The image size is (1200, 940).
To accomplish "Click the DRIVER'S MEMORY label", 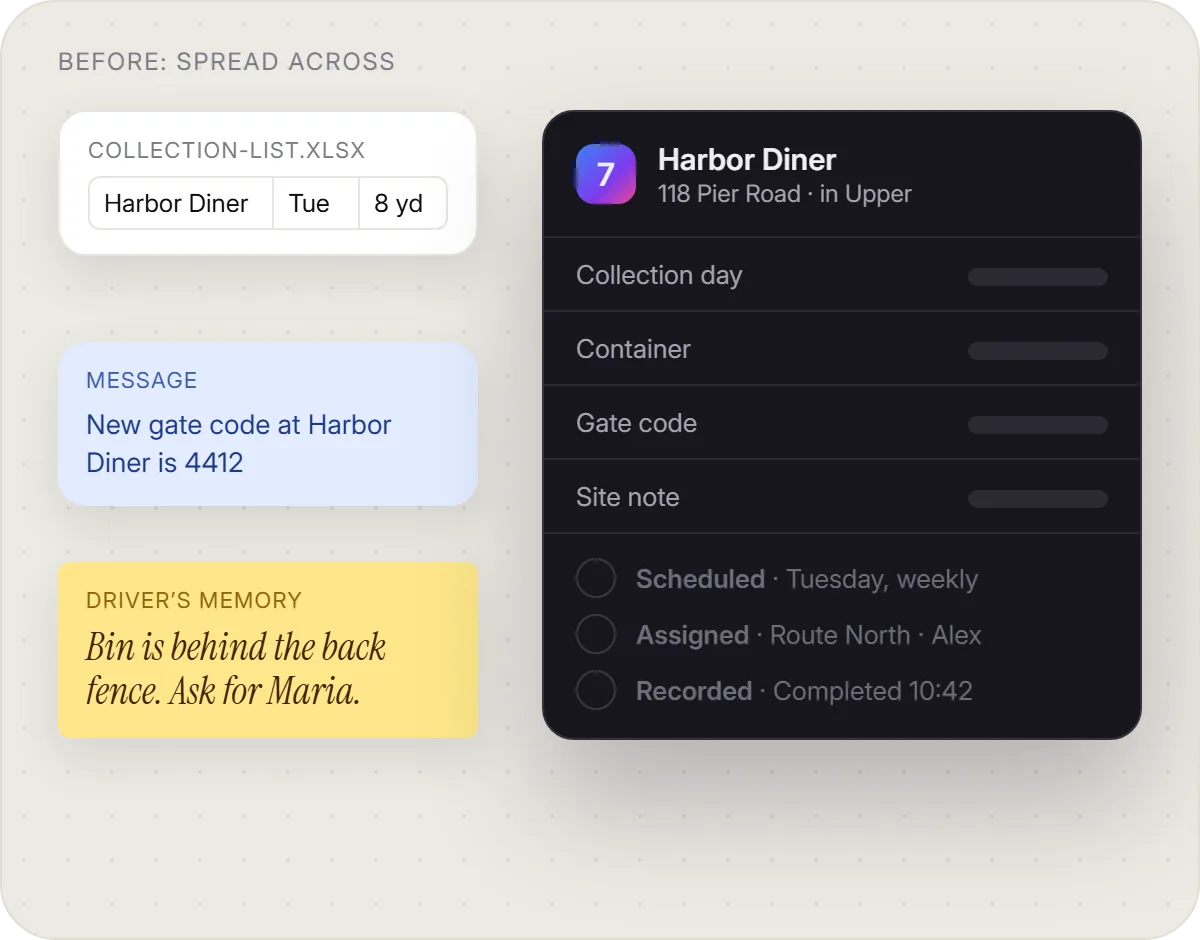I will pyautogui.click(x=194, y=600).
